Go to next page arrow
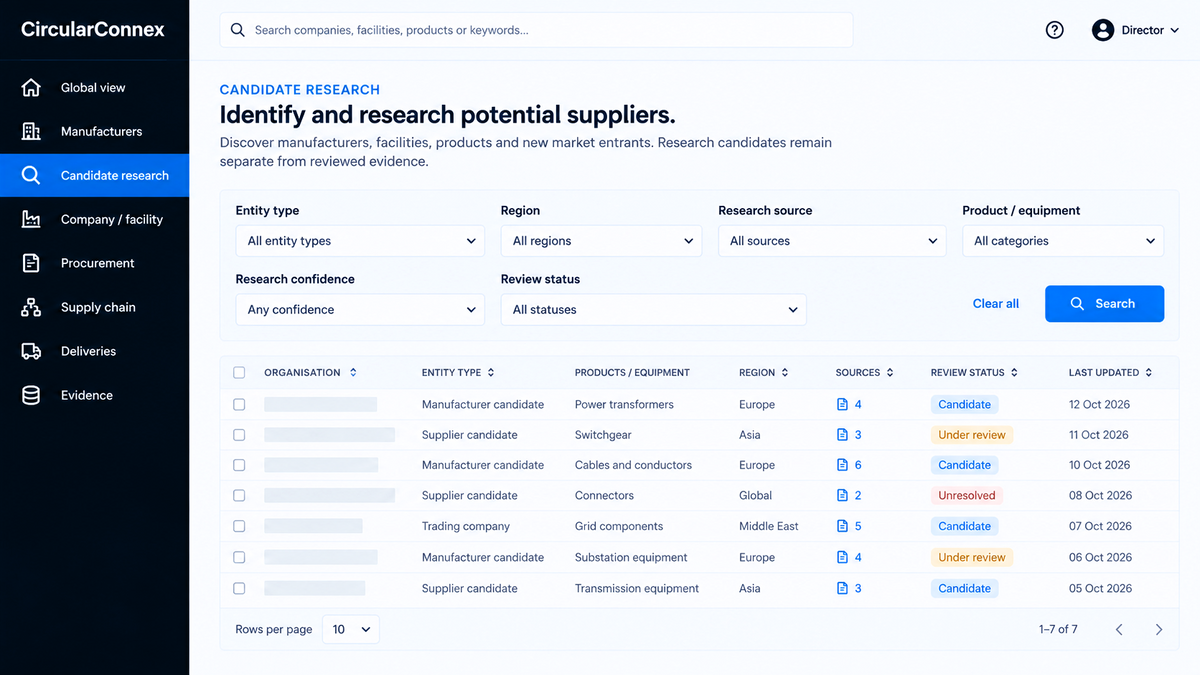Screen dimensions: 1200x675 click(x=1159, y=630)
